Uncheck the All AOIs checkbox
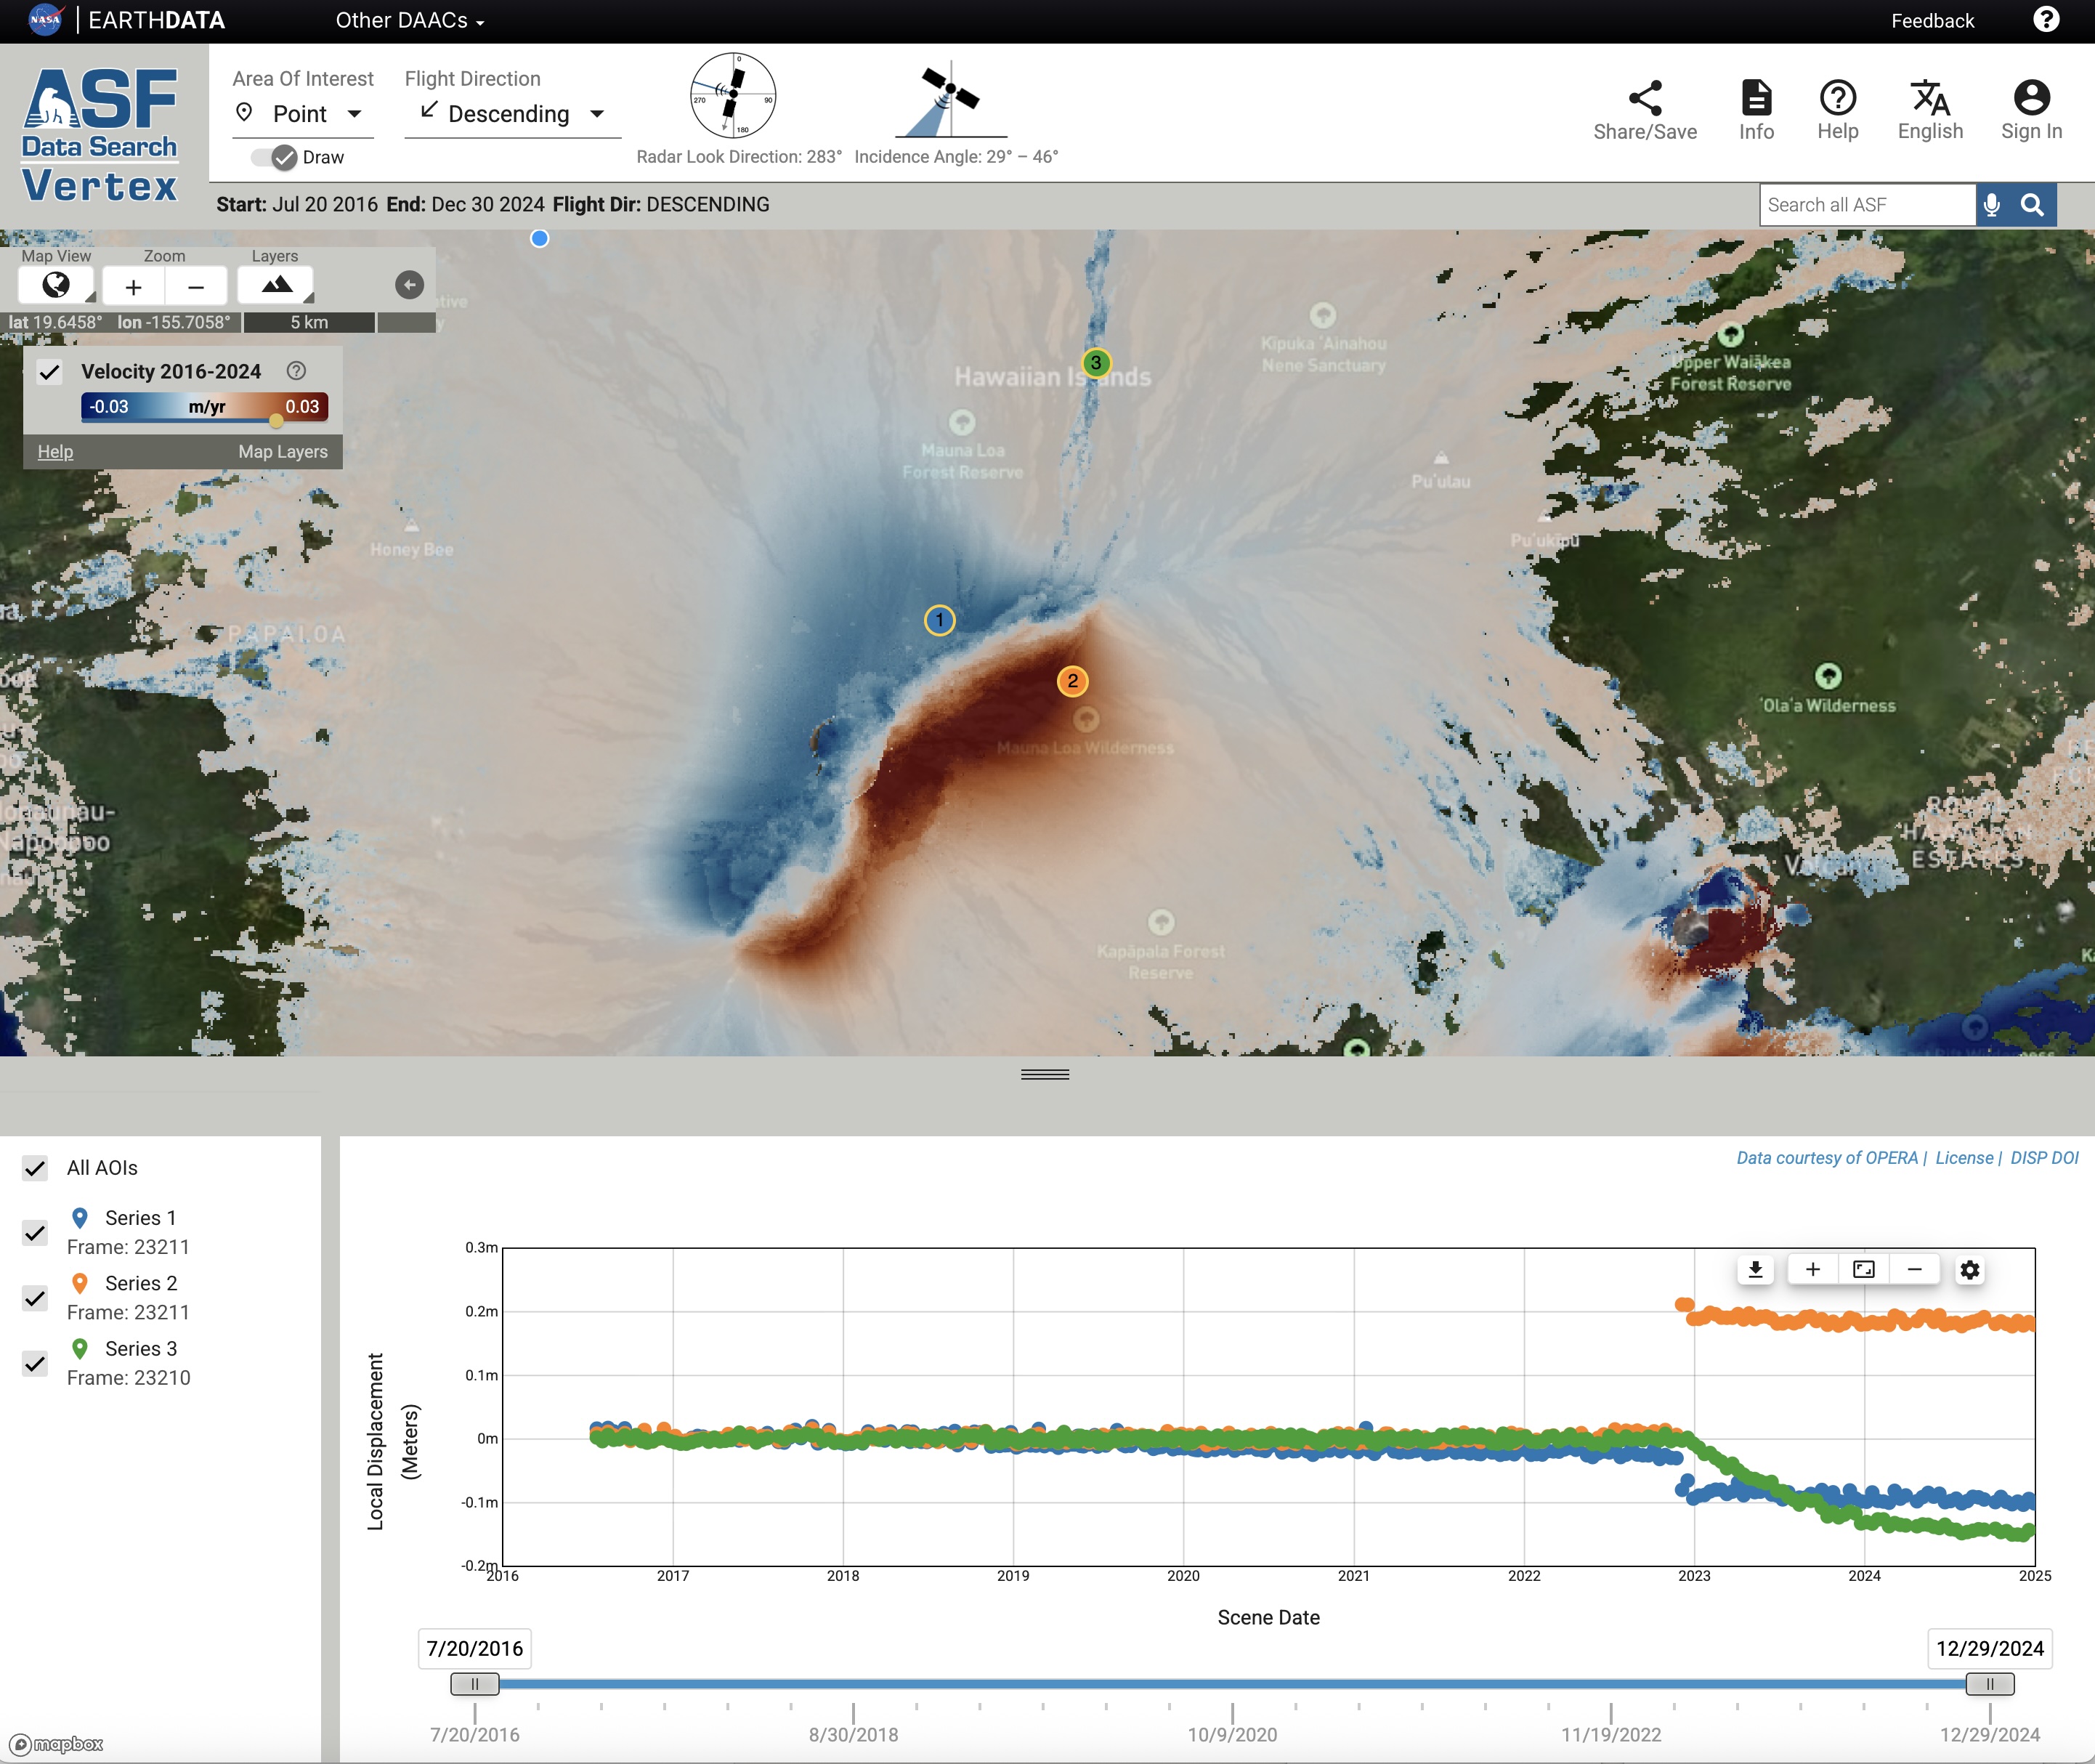 pos(36,1167)
